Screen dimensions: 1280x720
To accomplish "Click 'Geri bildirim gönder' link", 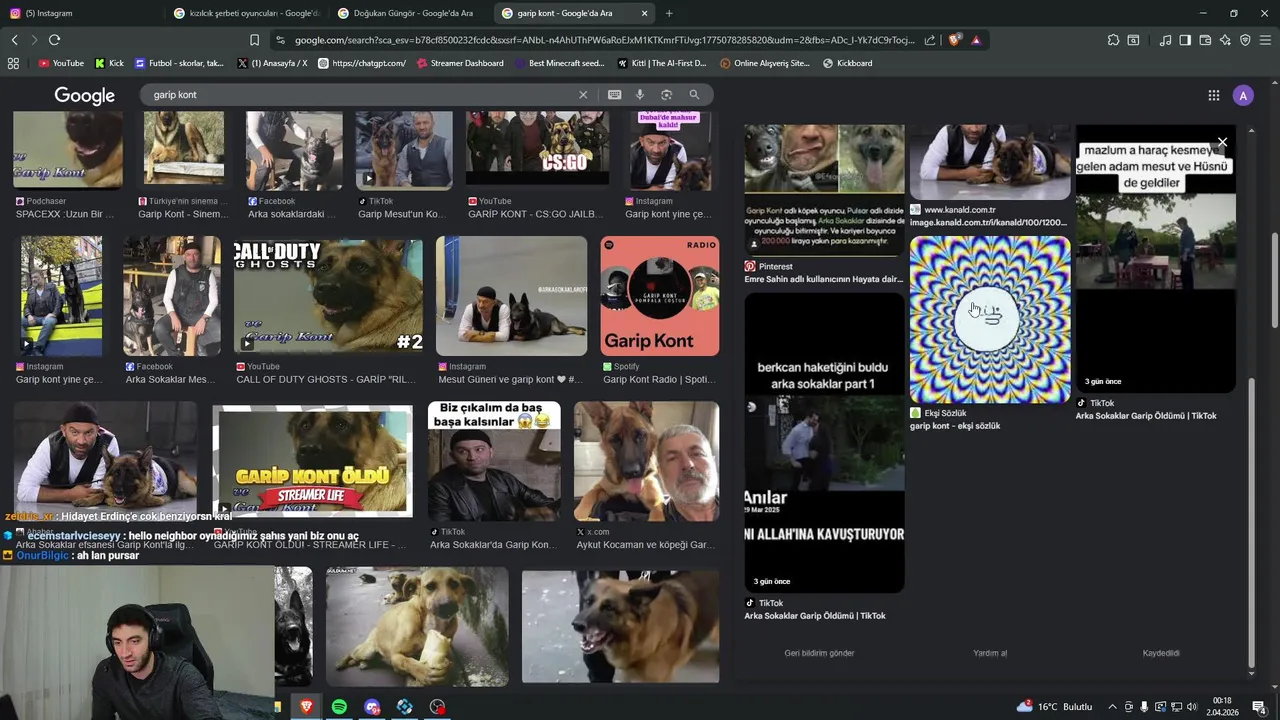I will pyautogui.click(x=819, y=653).
